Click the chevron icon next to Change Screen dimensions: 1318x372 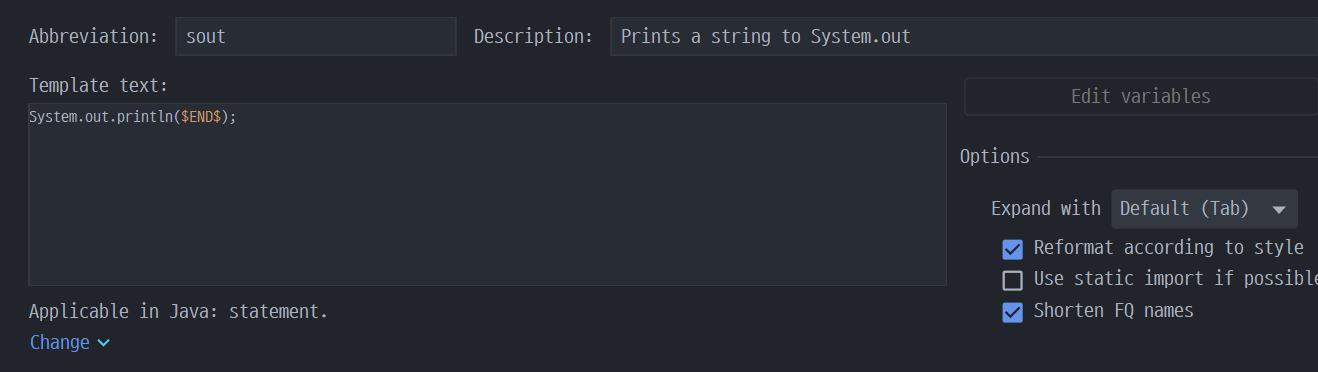[x=103, y=343]
